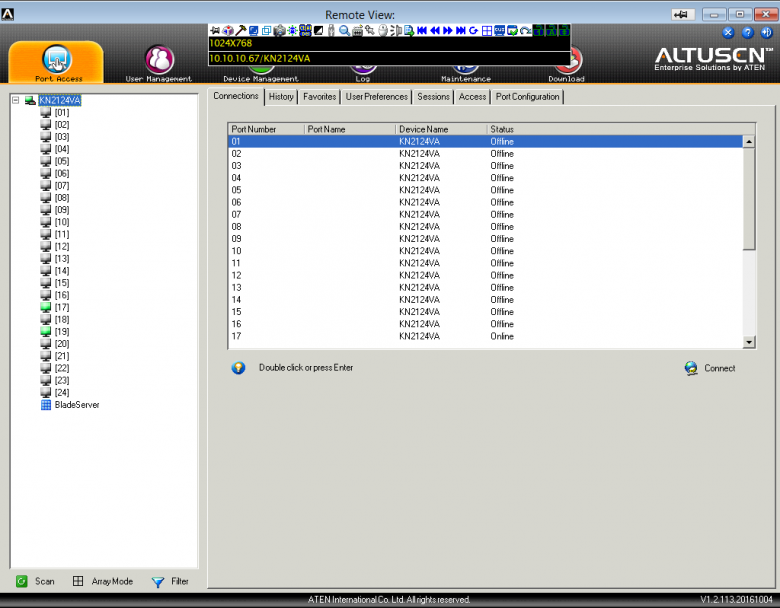Collapse the KN2124VA tree node
The height and width of the screenshot is (608, 780).
[x=16, y=100]
